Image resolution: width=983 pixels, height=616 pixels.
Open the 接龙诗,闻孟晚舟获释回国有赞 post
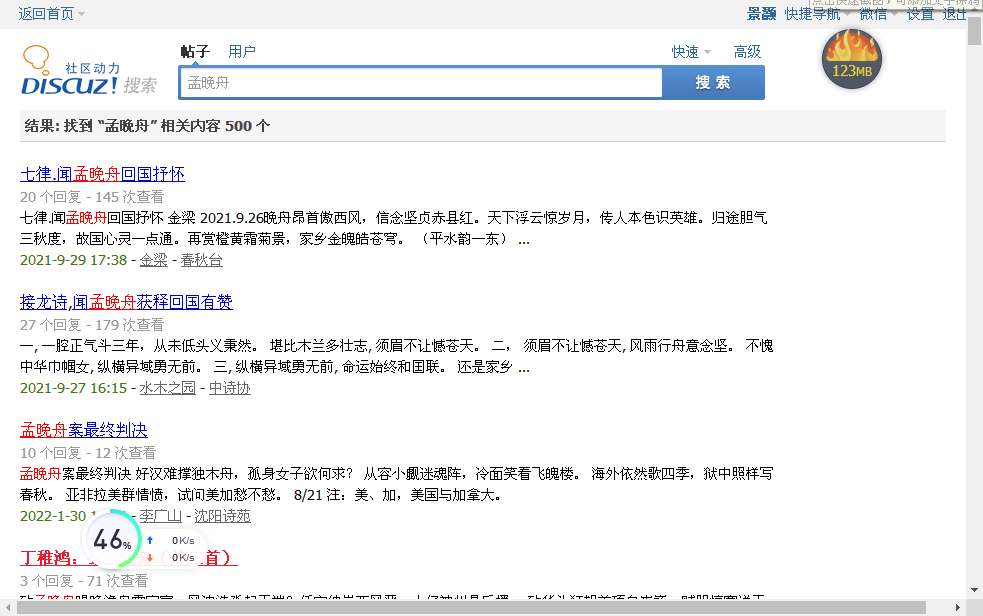coord(126,302)
